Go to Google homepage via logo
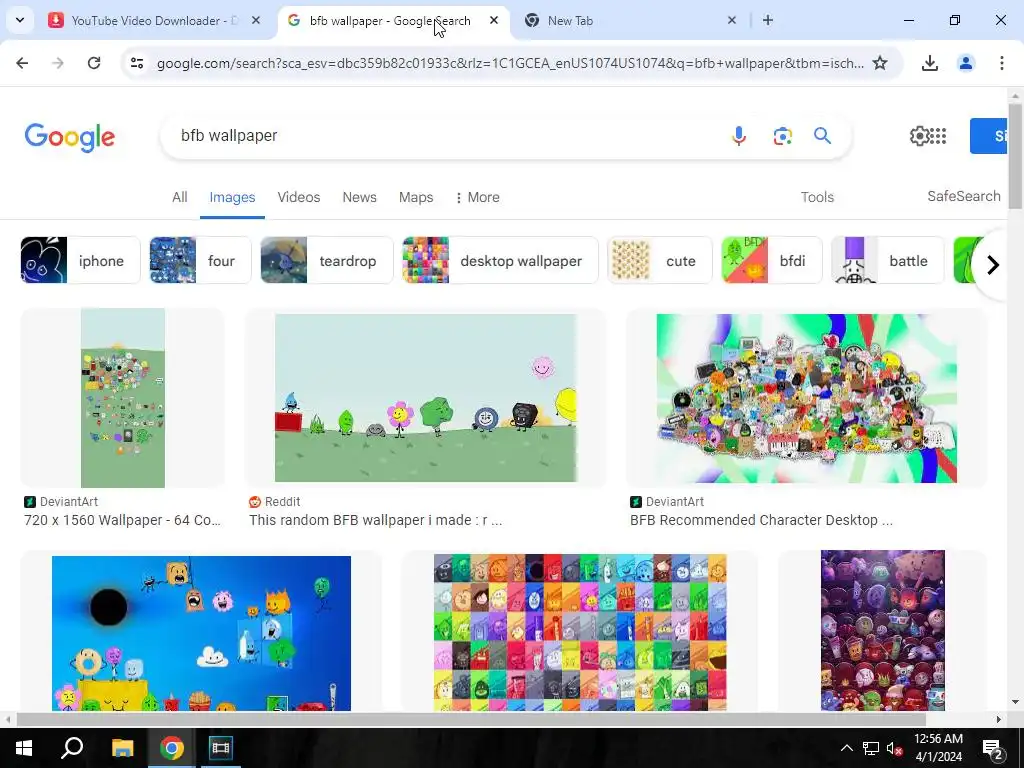 pyautogui.click(x=70, y=137)
